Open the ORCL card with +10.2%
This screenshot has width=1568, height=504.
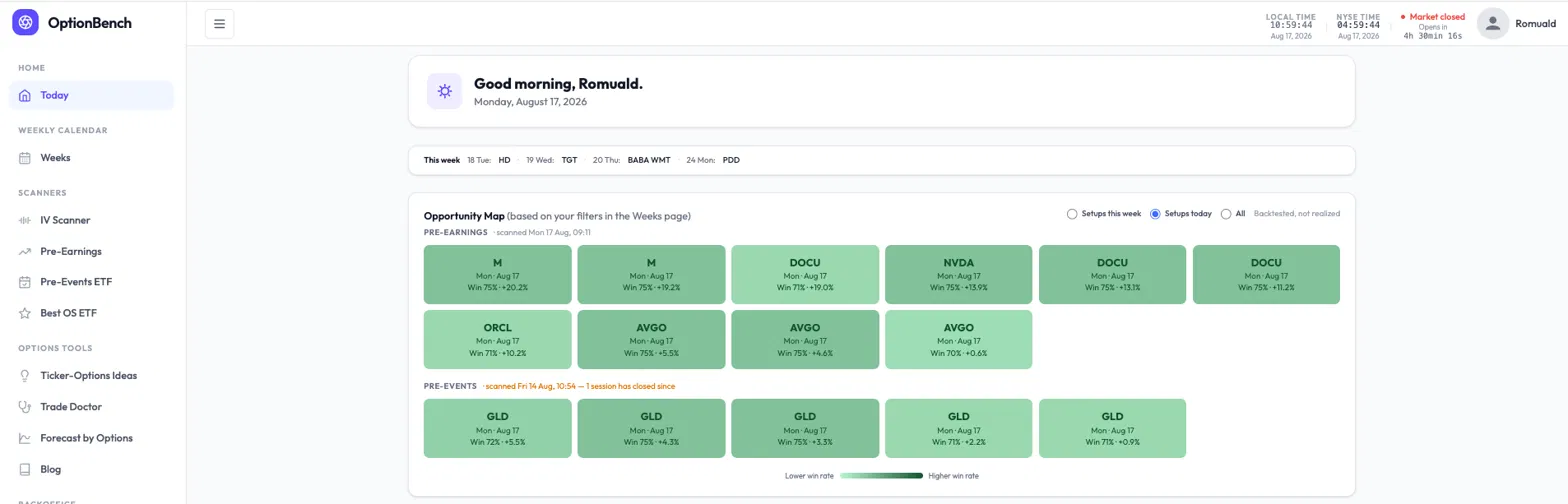coord(498,340)
